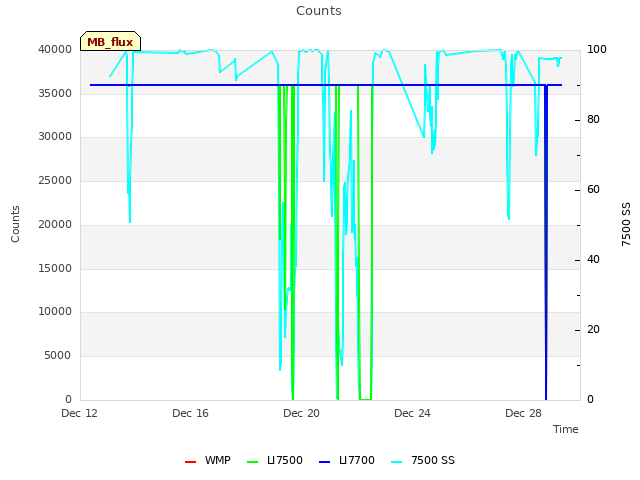Click the Dec 28 x-axis tick
The width and height of the screenshot is (640, 480).
[x=523, y=413]
